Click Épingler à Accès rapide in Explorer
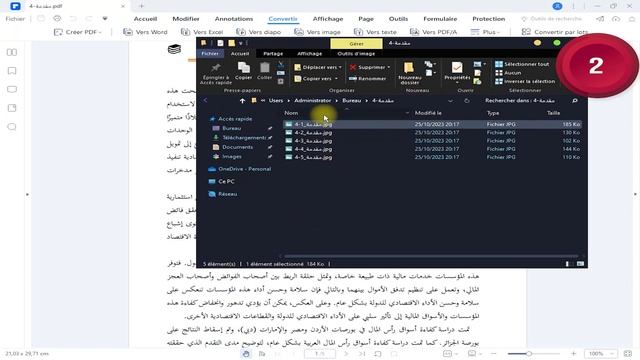The image size is (640, 360). coord(216,73)
